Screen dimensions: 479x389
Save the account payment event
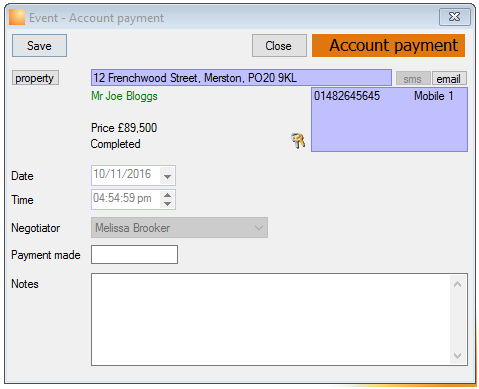(x=39, y=46)
